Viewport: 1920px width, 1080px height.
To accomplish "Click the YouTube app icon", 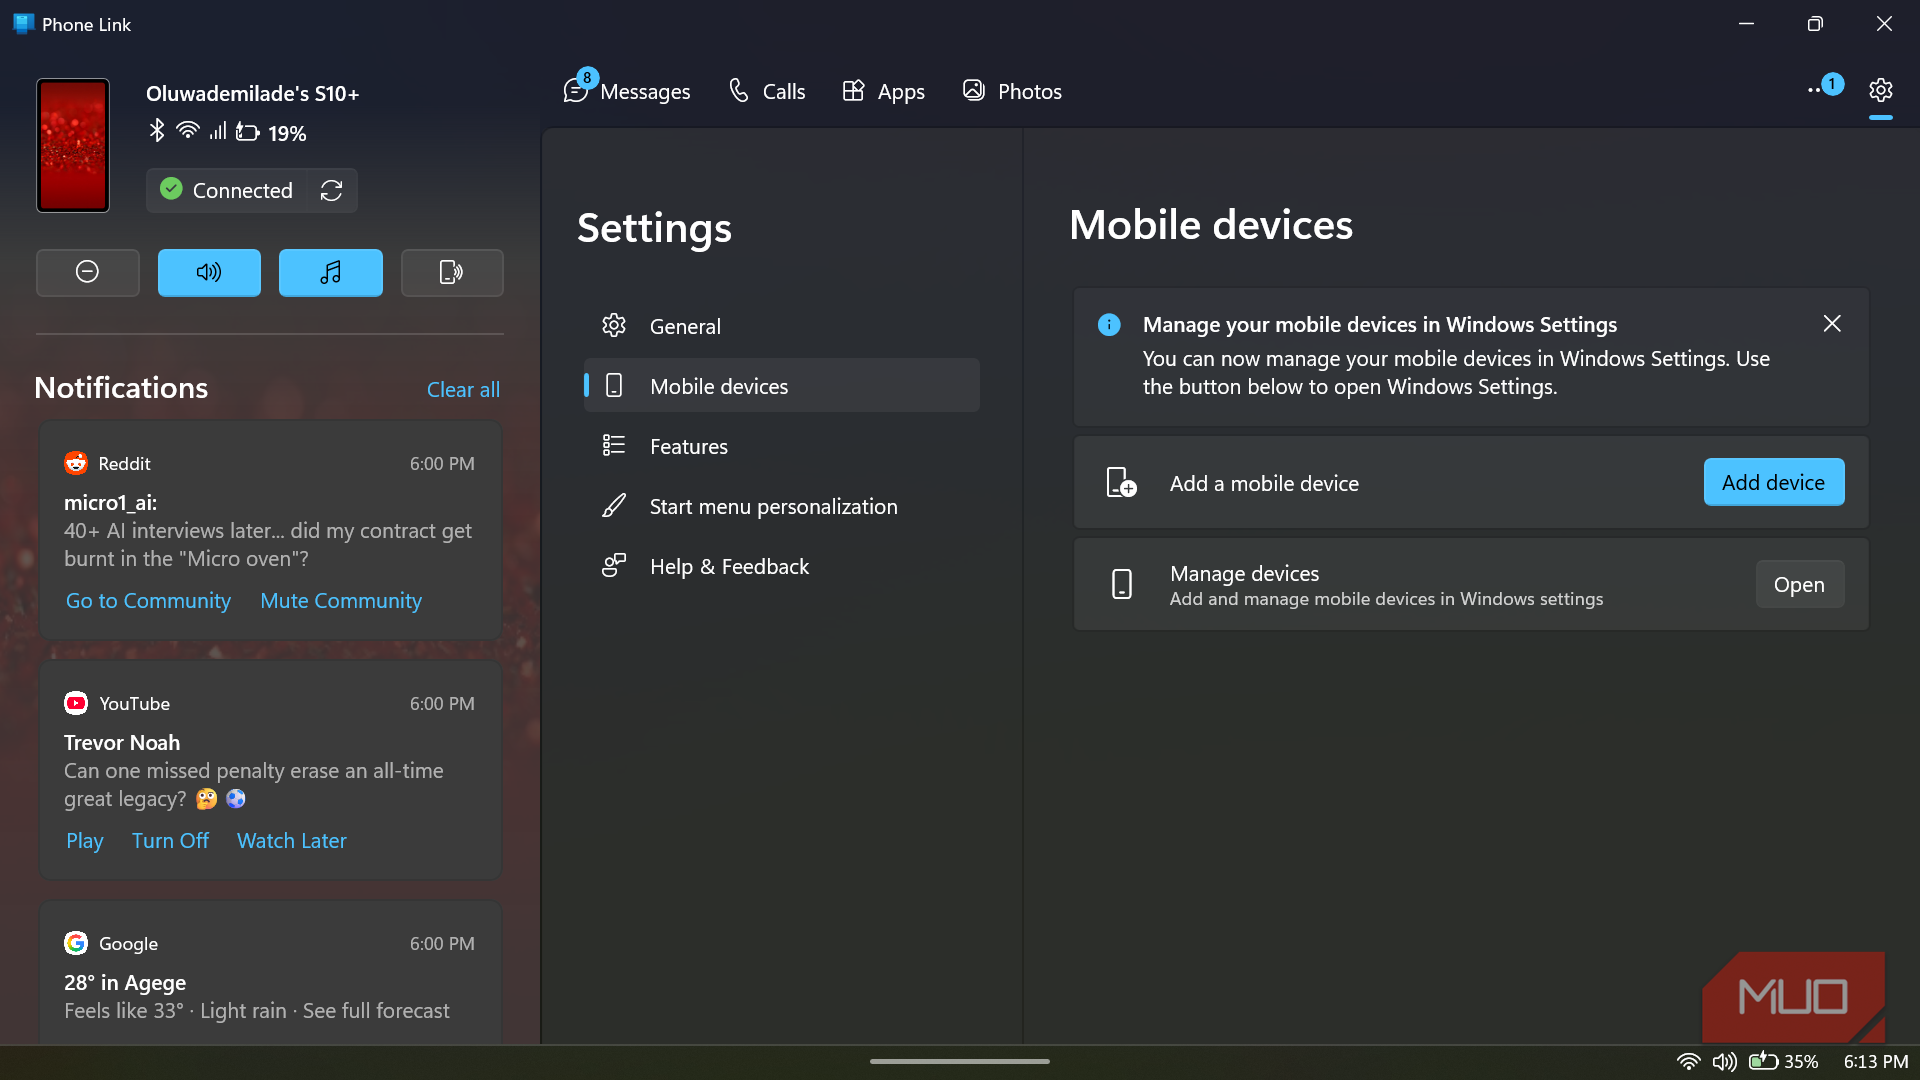I will [76, 703].
